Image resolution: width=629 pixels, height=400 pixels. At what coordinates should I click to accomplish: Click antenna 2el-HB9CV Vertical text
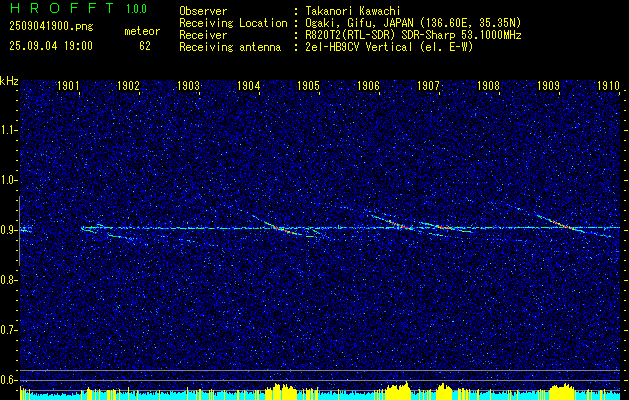coord(388,47)
